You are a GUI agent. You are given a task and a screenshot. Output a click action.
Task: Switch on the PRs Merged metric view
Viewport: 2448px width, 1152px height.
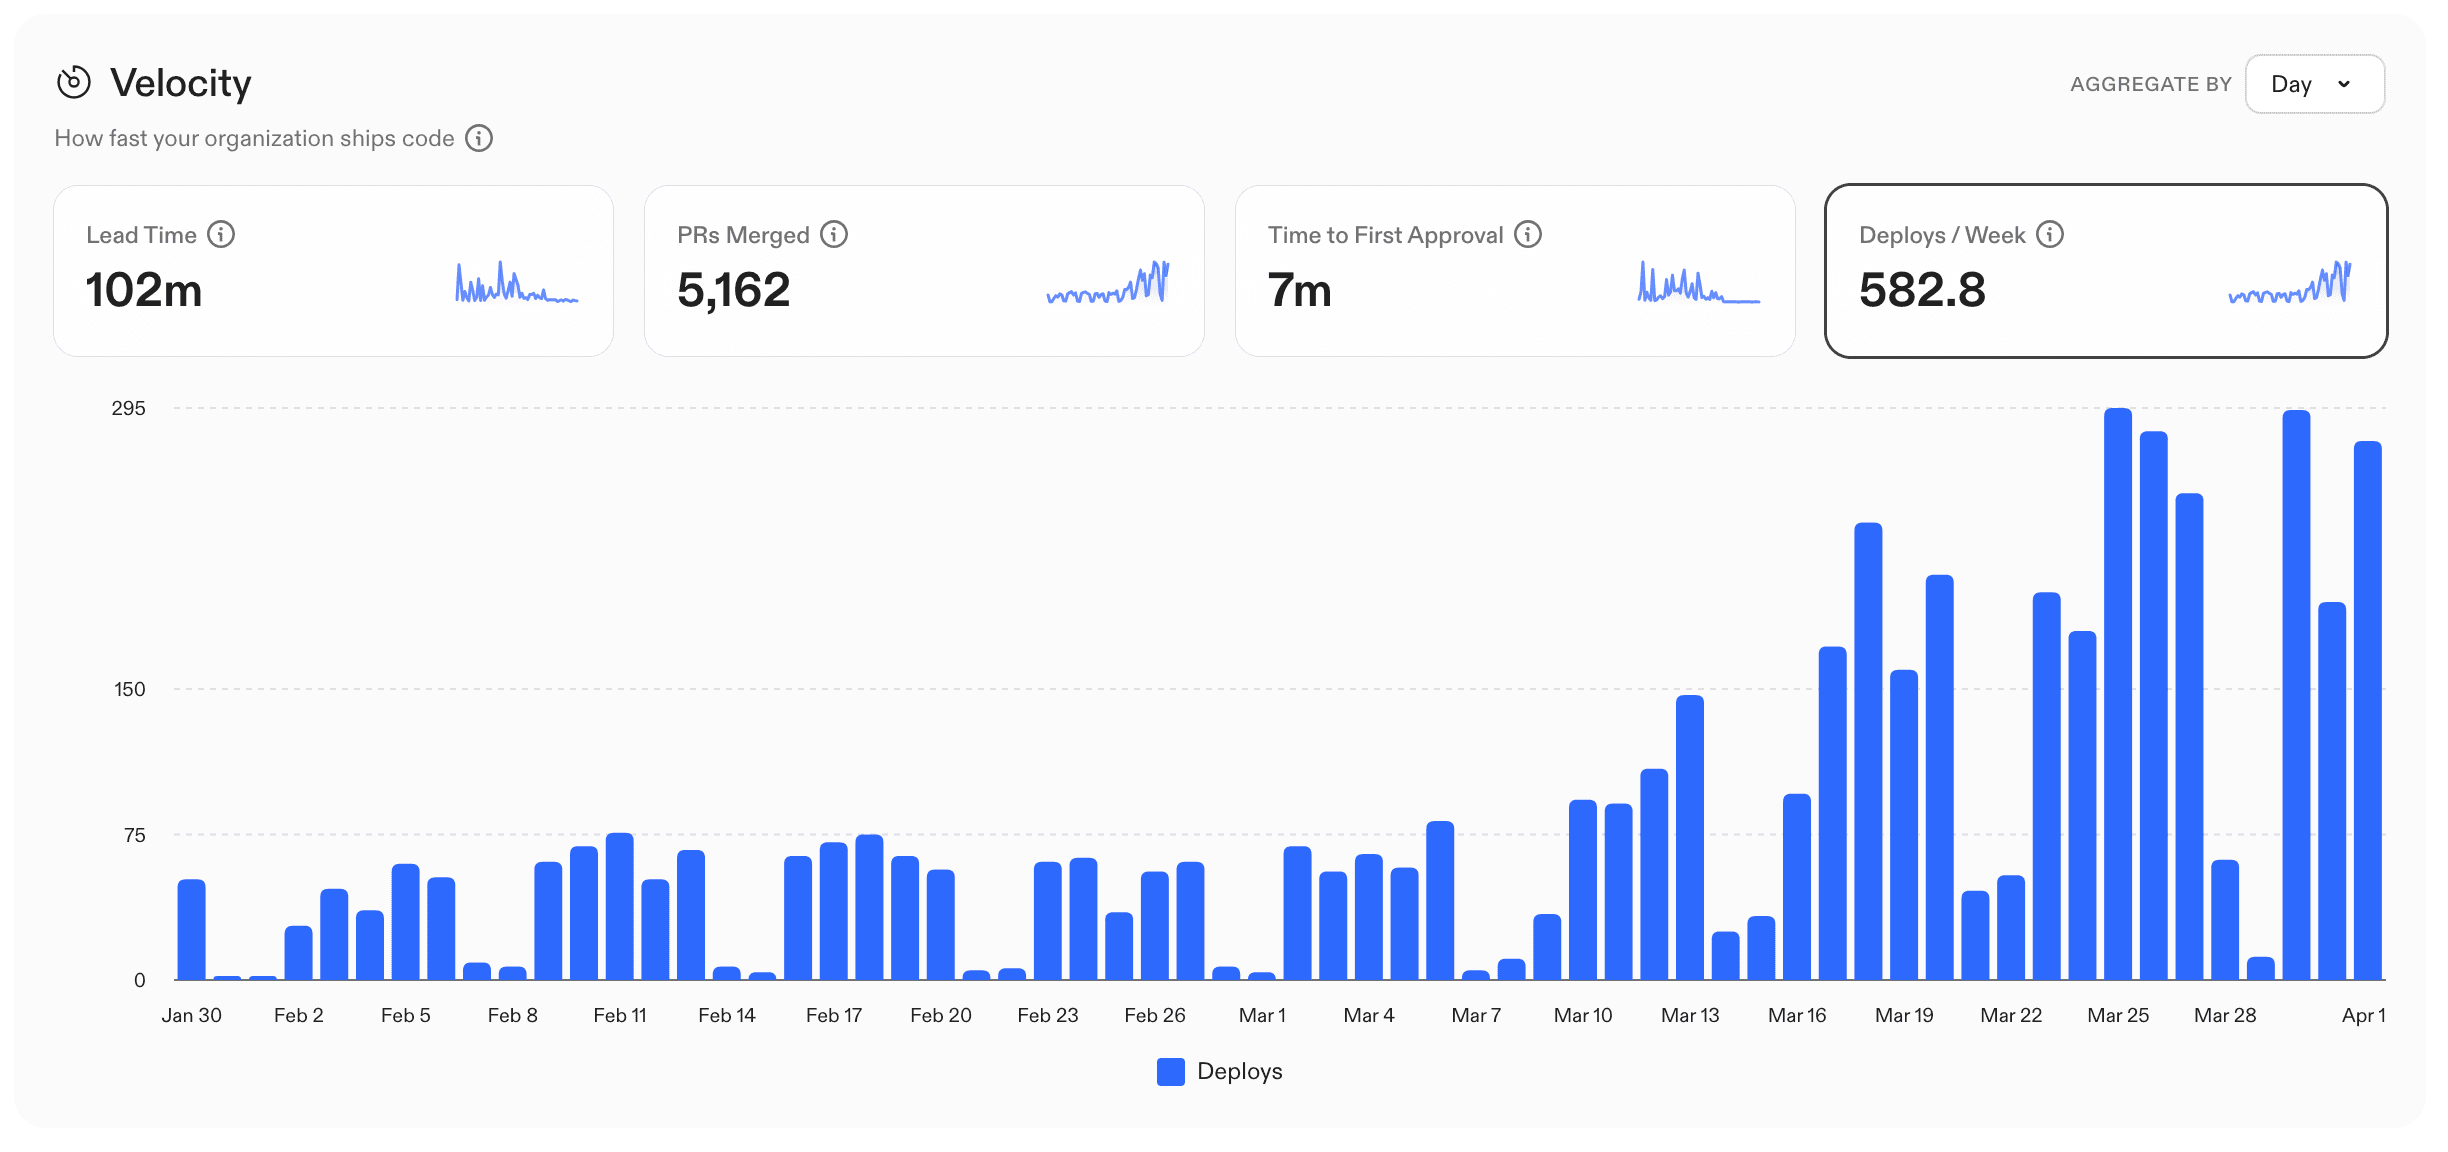(924, 270)
